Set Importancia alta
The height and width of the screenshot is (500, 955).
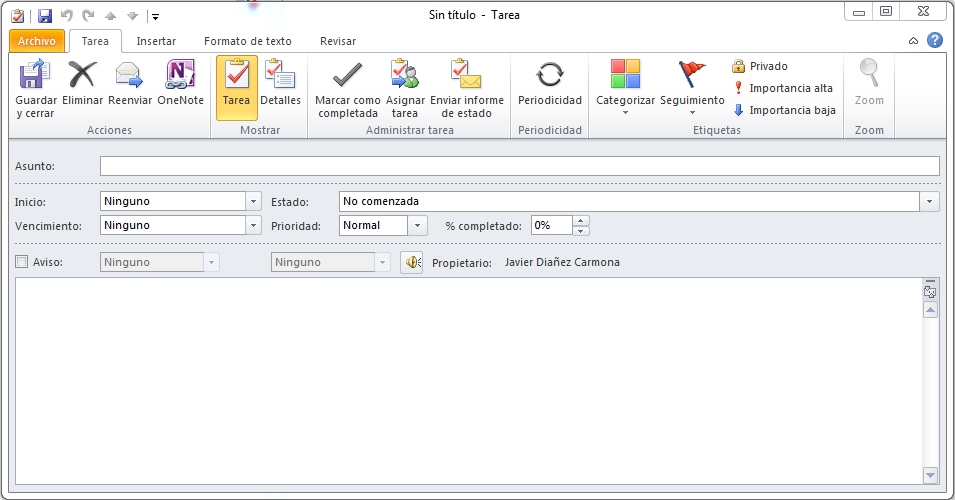(x=782, y=88)
